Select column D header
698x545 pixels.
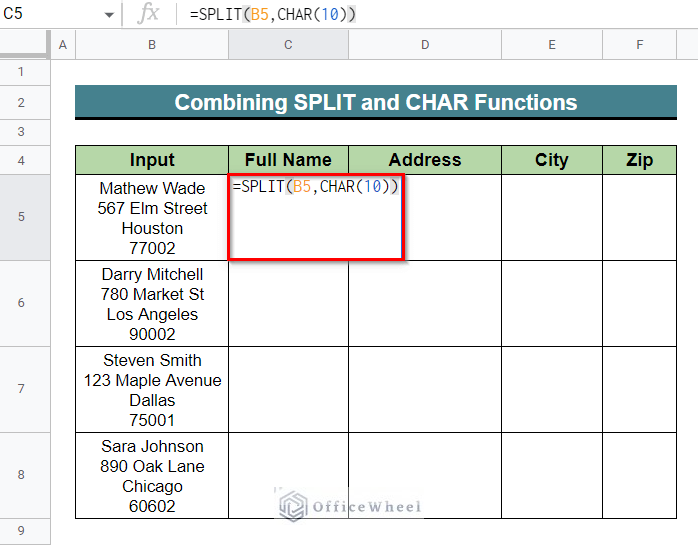pos(425,45)
